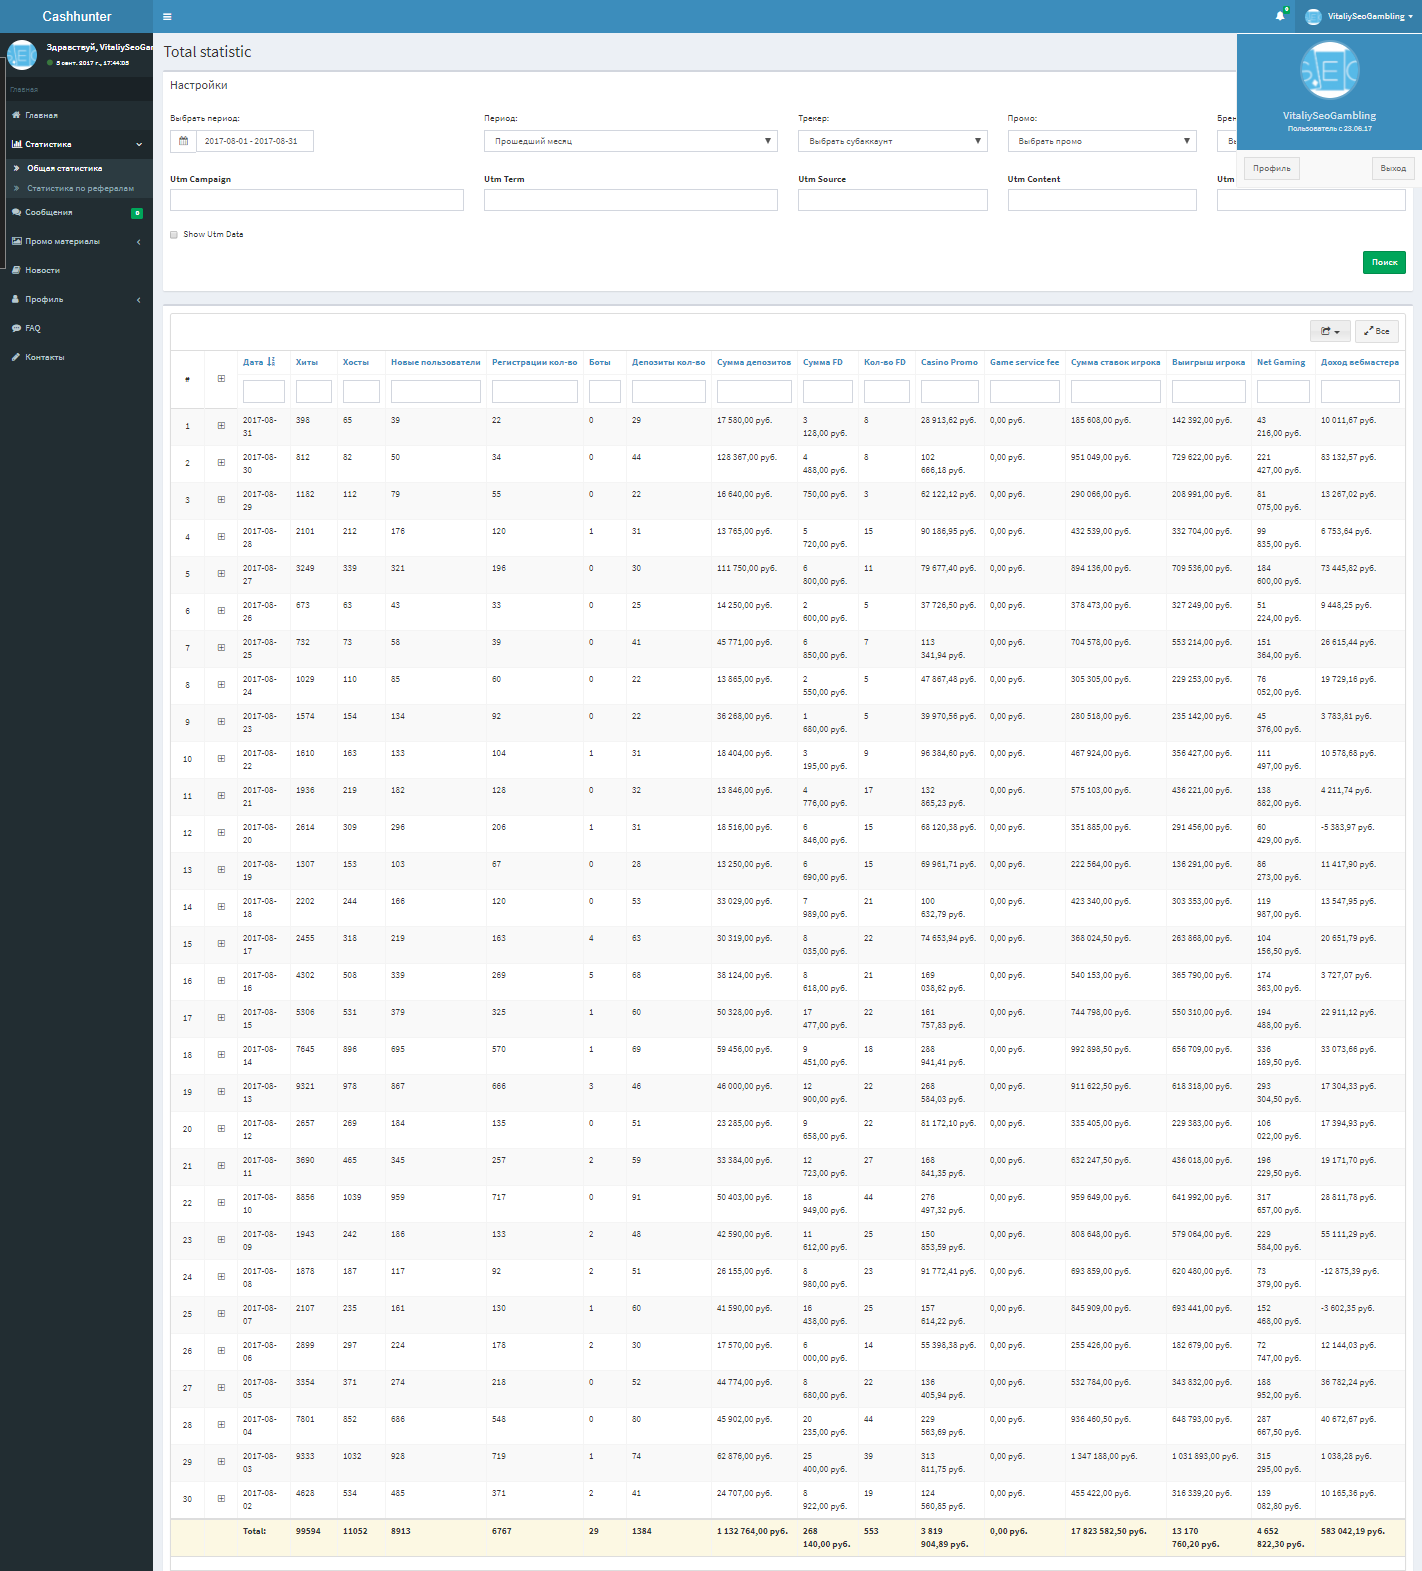Expand details of row number 25
Image resolution: width=1422 pixels, height=1571 pixels.
(x=221, y=1314)
